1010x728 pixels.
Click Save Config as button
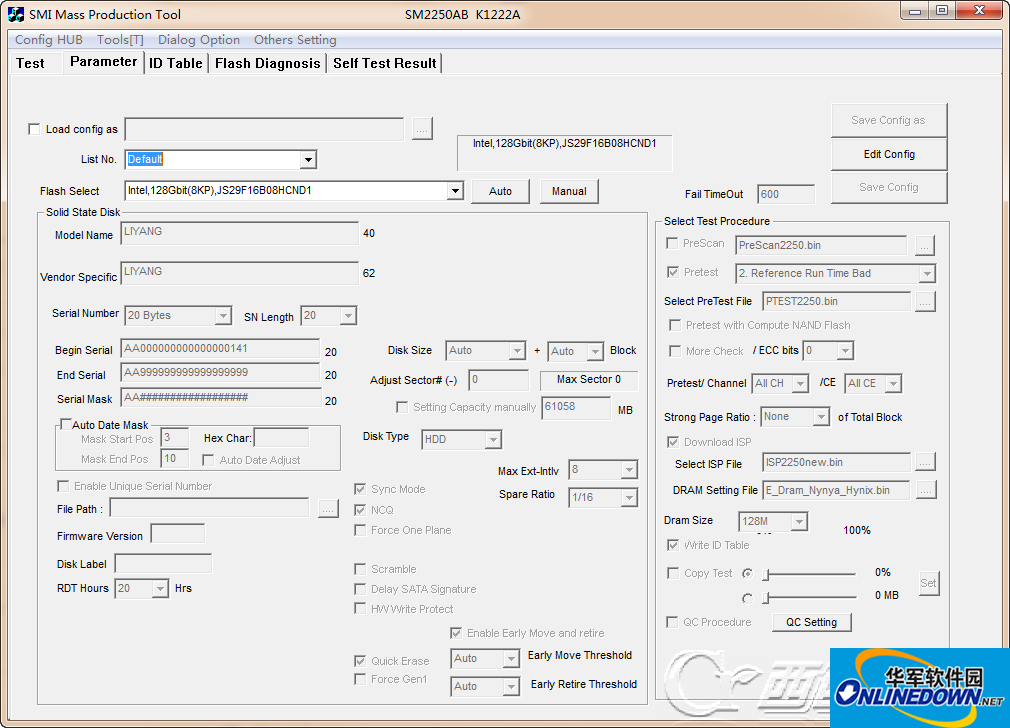tap(889, 120)
